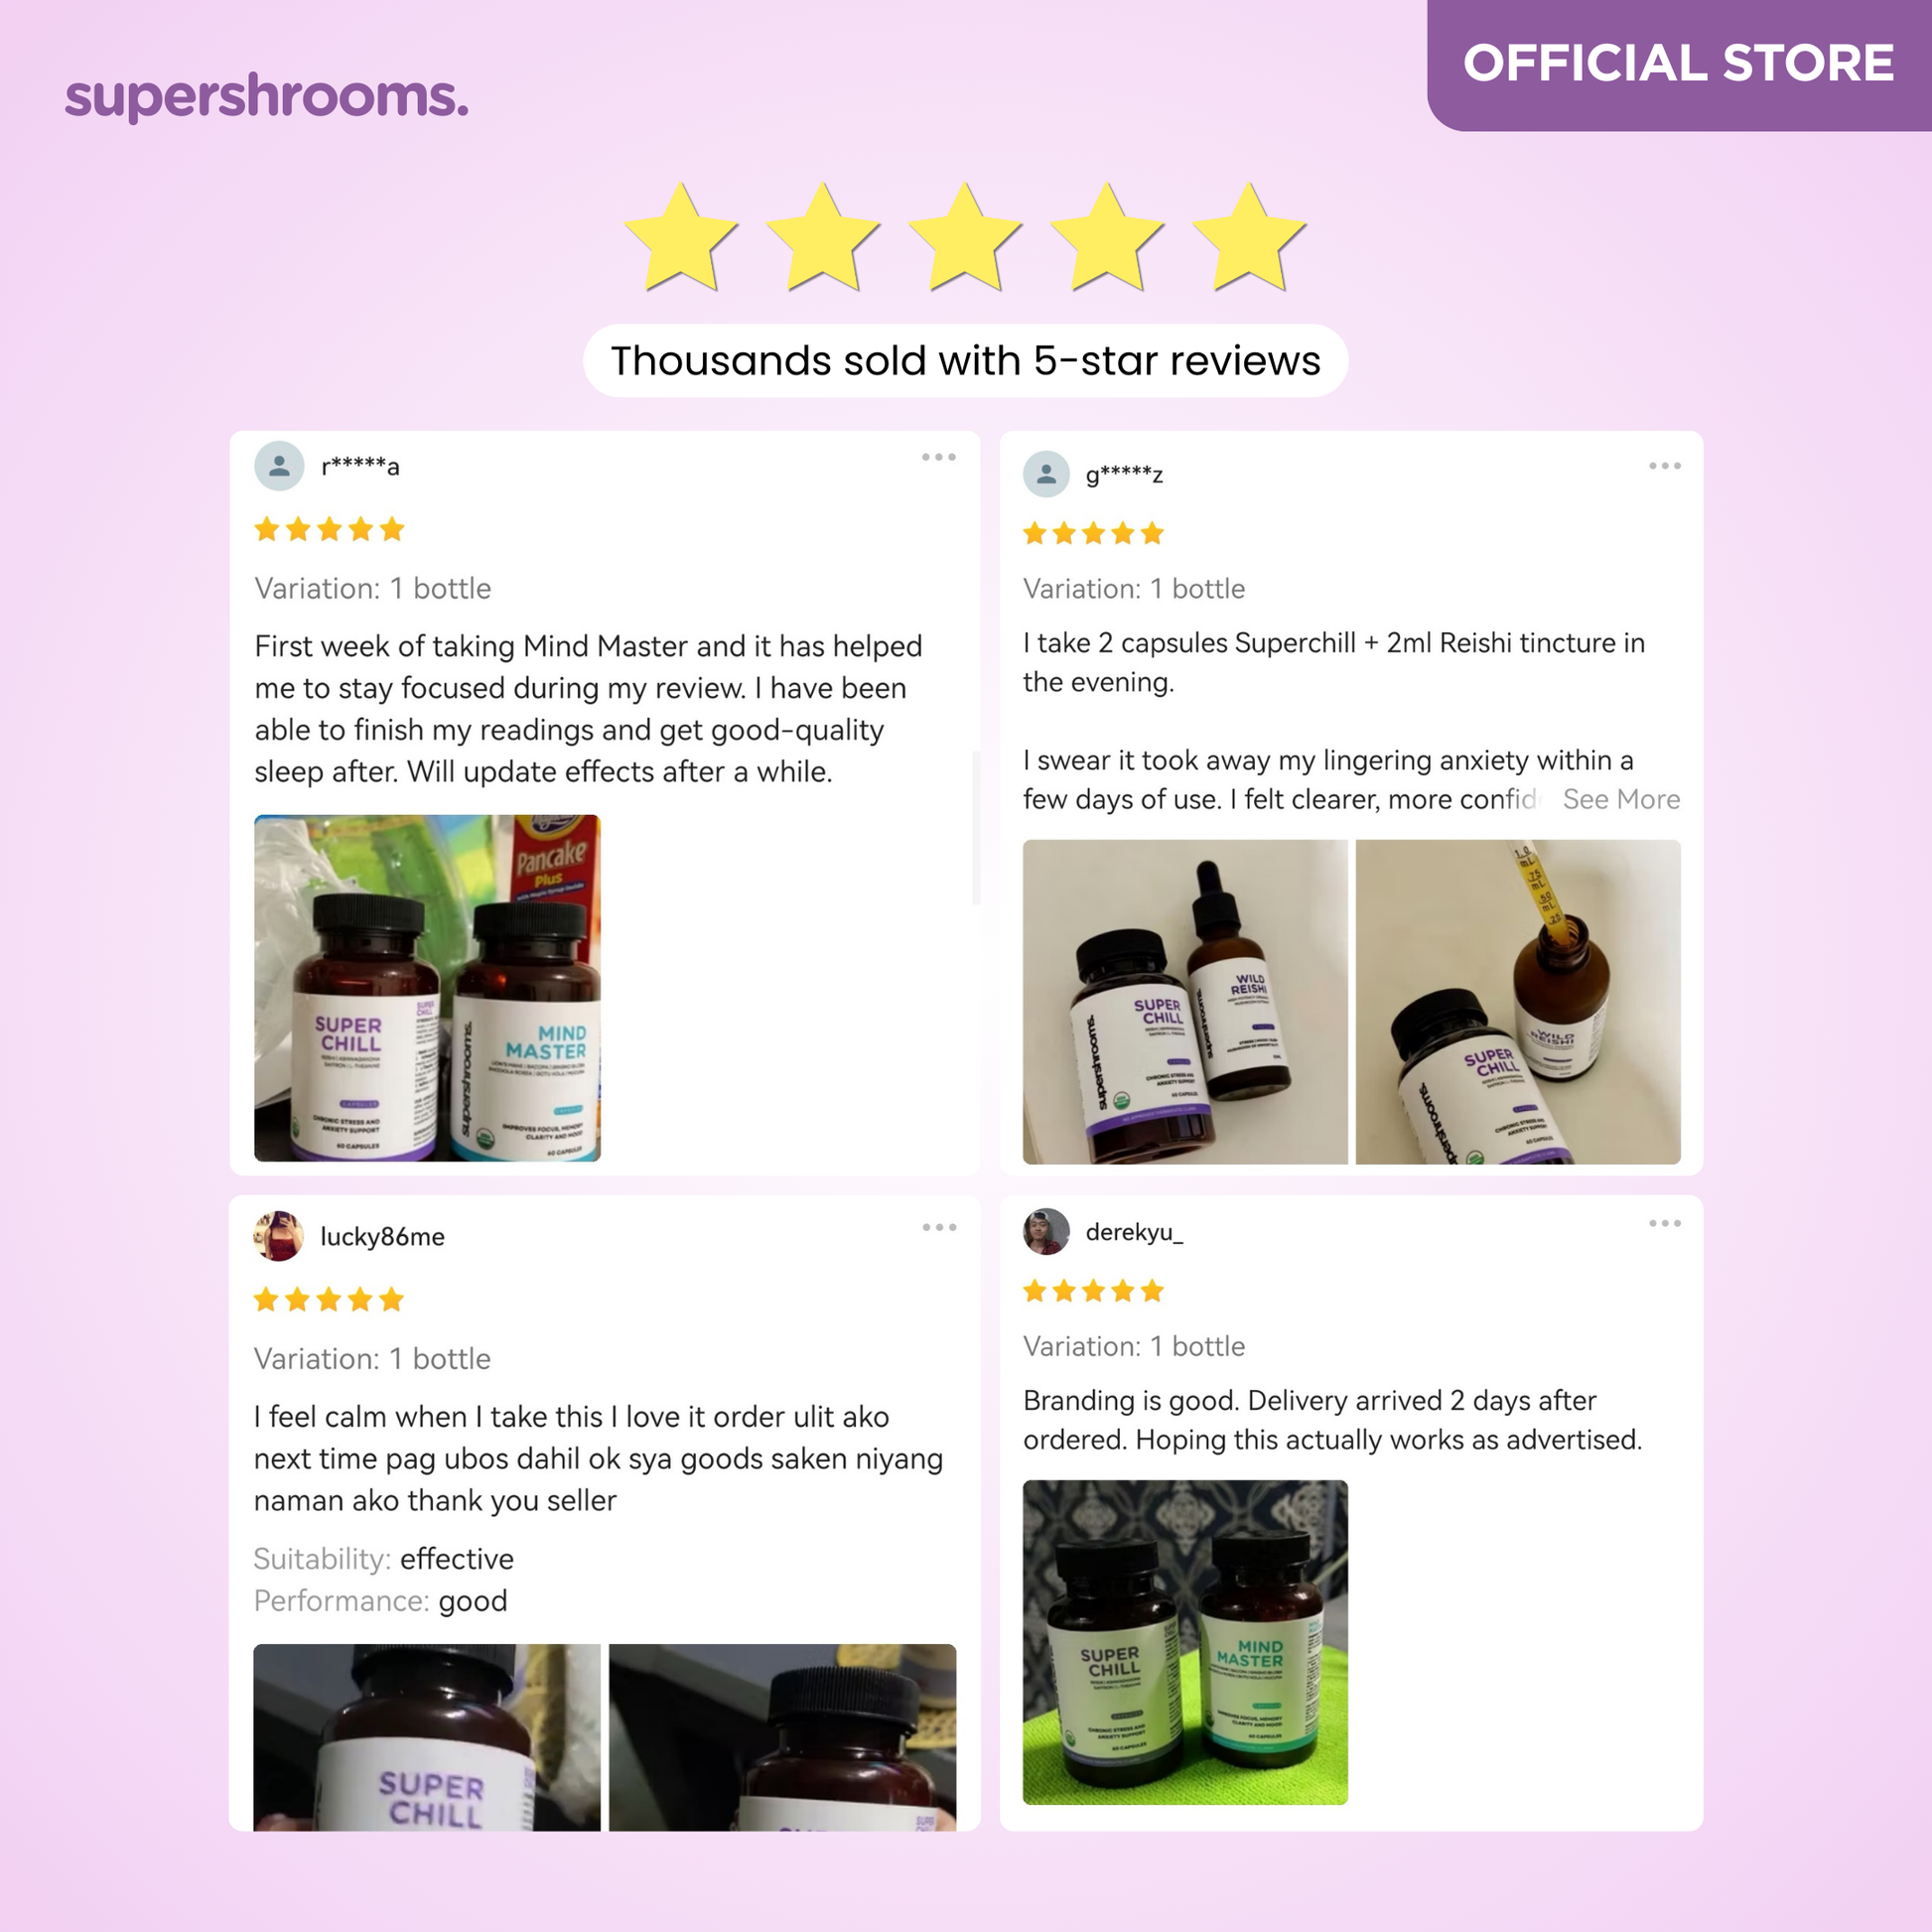Click the default avatar icon beside r*****a
The width and height of the screenshot is (1932, 1932).
click(x=279, y=466)
